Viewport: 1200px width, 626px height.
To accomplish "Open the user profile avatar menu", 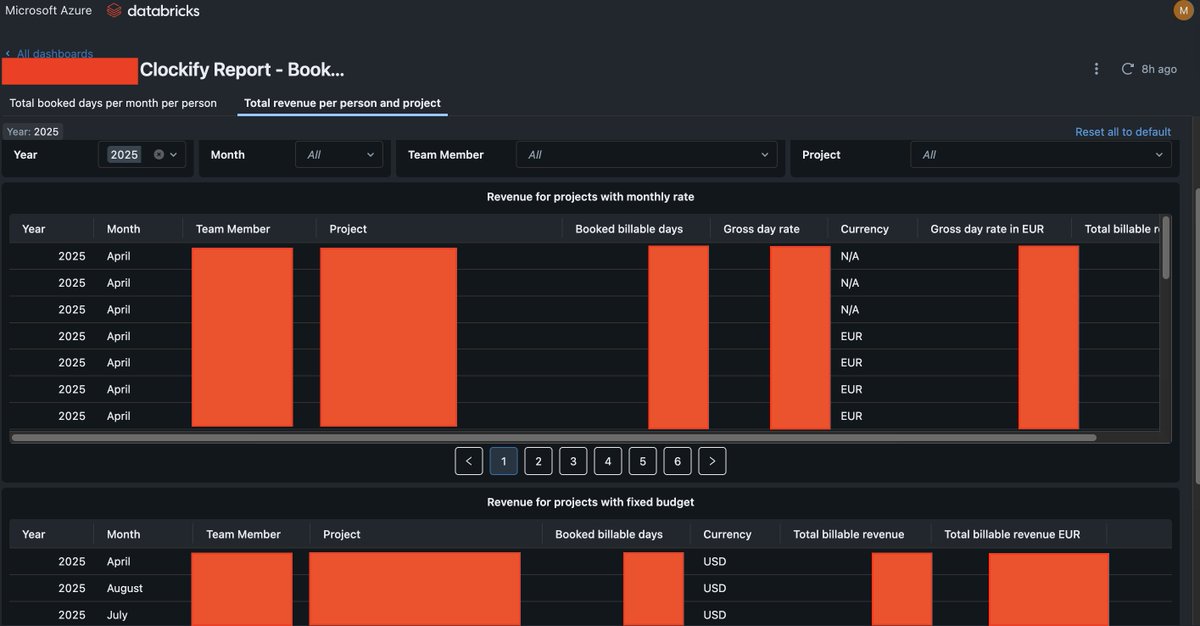I will click(x=1181, y=10).
